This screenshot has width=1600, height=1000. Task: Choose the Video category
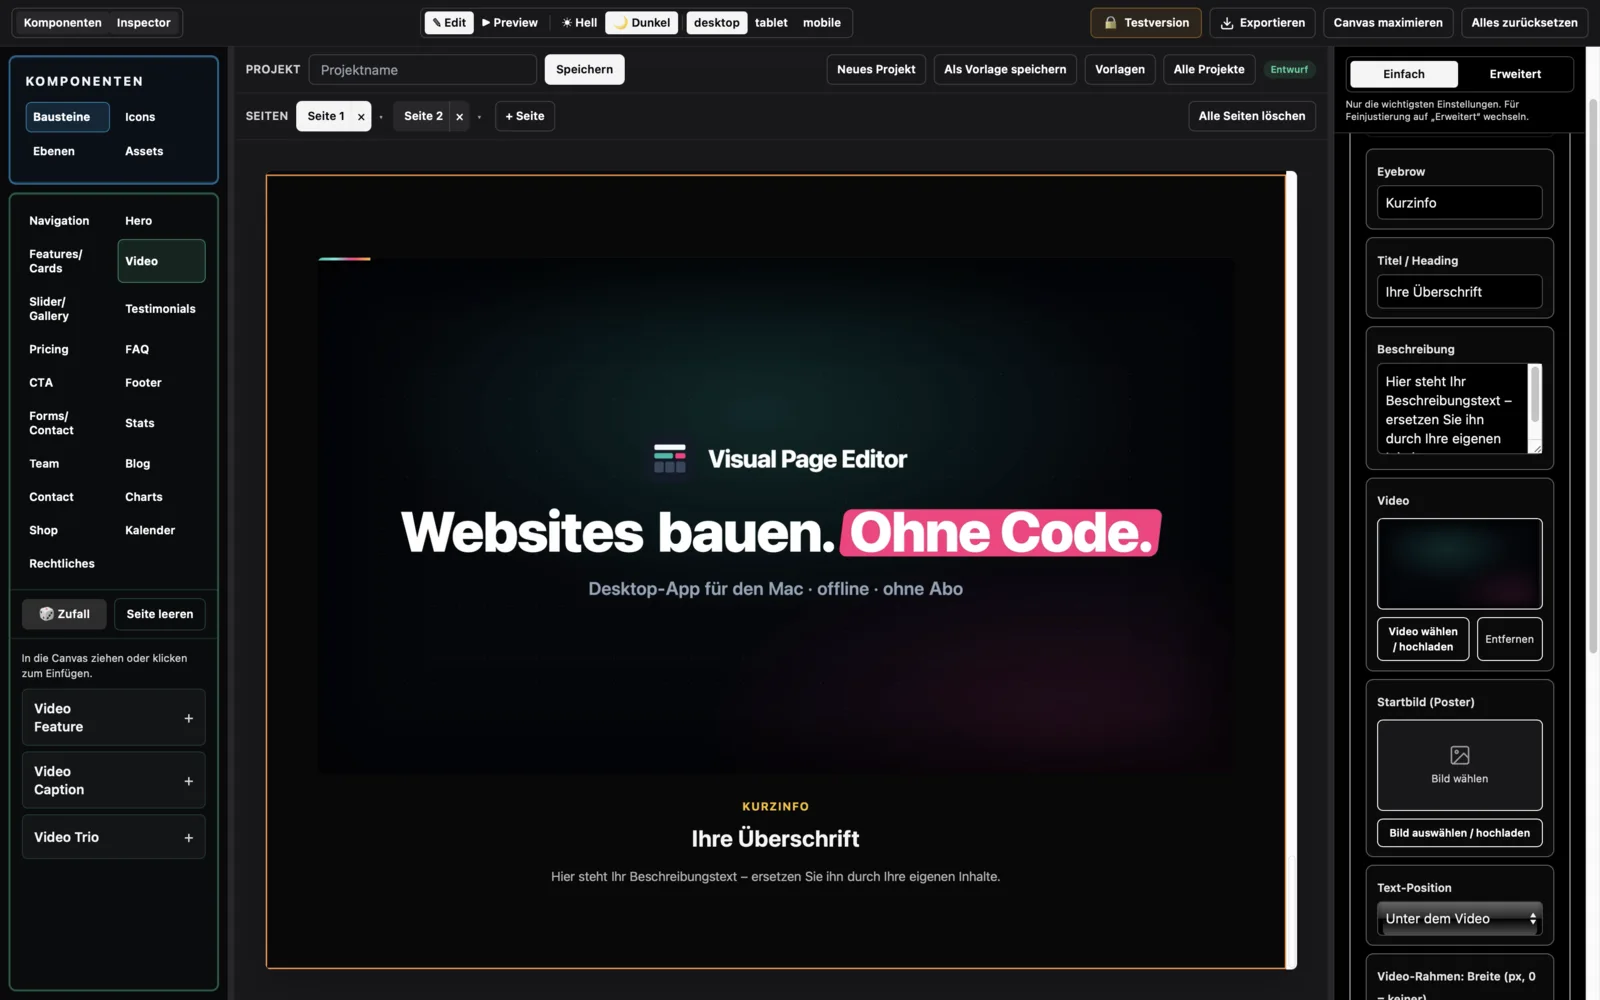161,261
